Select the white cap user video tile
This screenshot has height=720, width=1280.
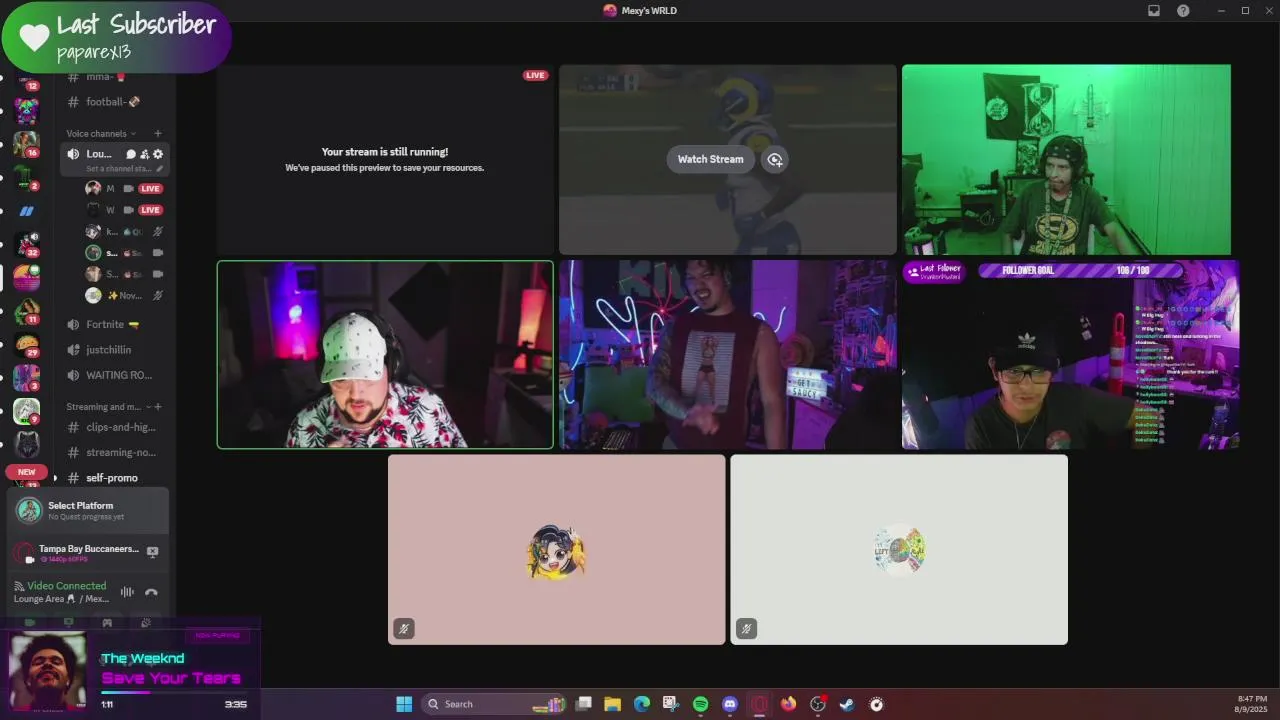pyautogui.click(x=385, y=355)
